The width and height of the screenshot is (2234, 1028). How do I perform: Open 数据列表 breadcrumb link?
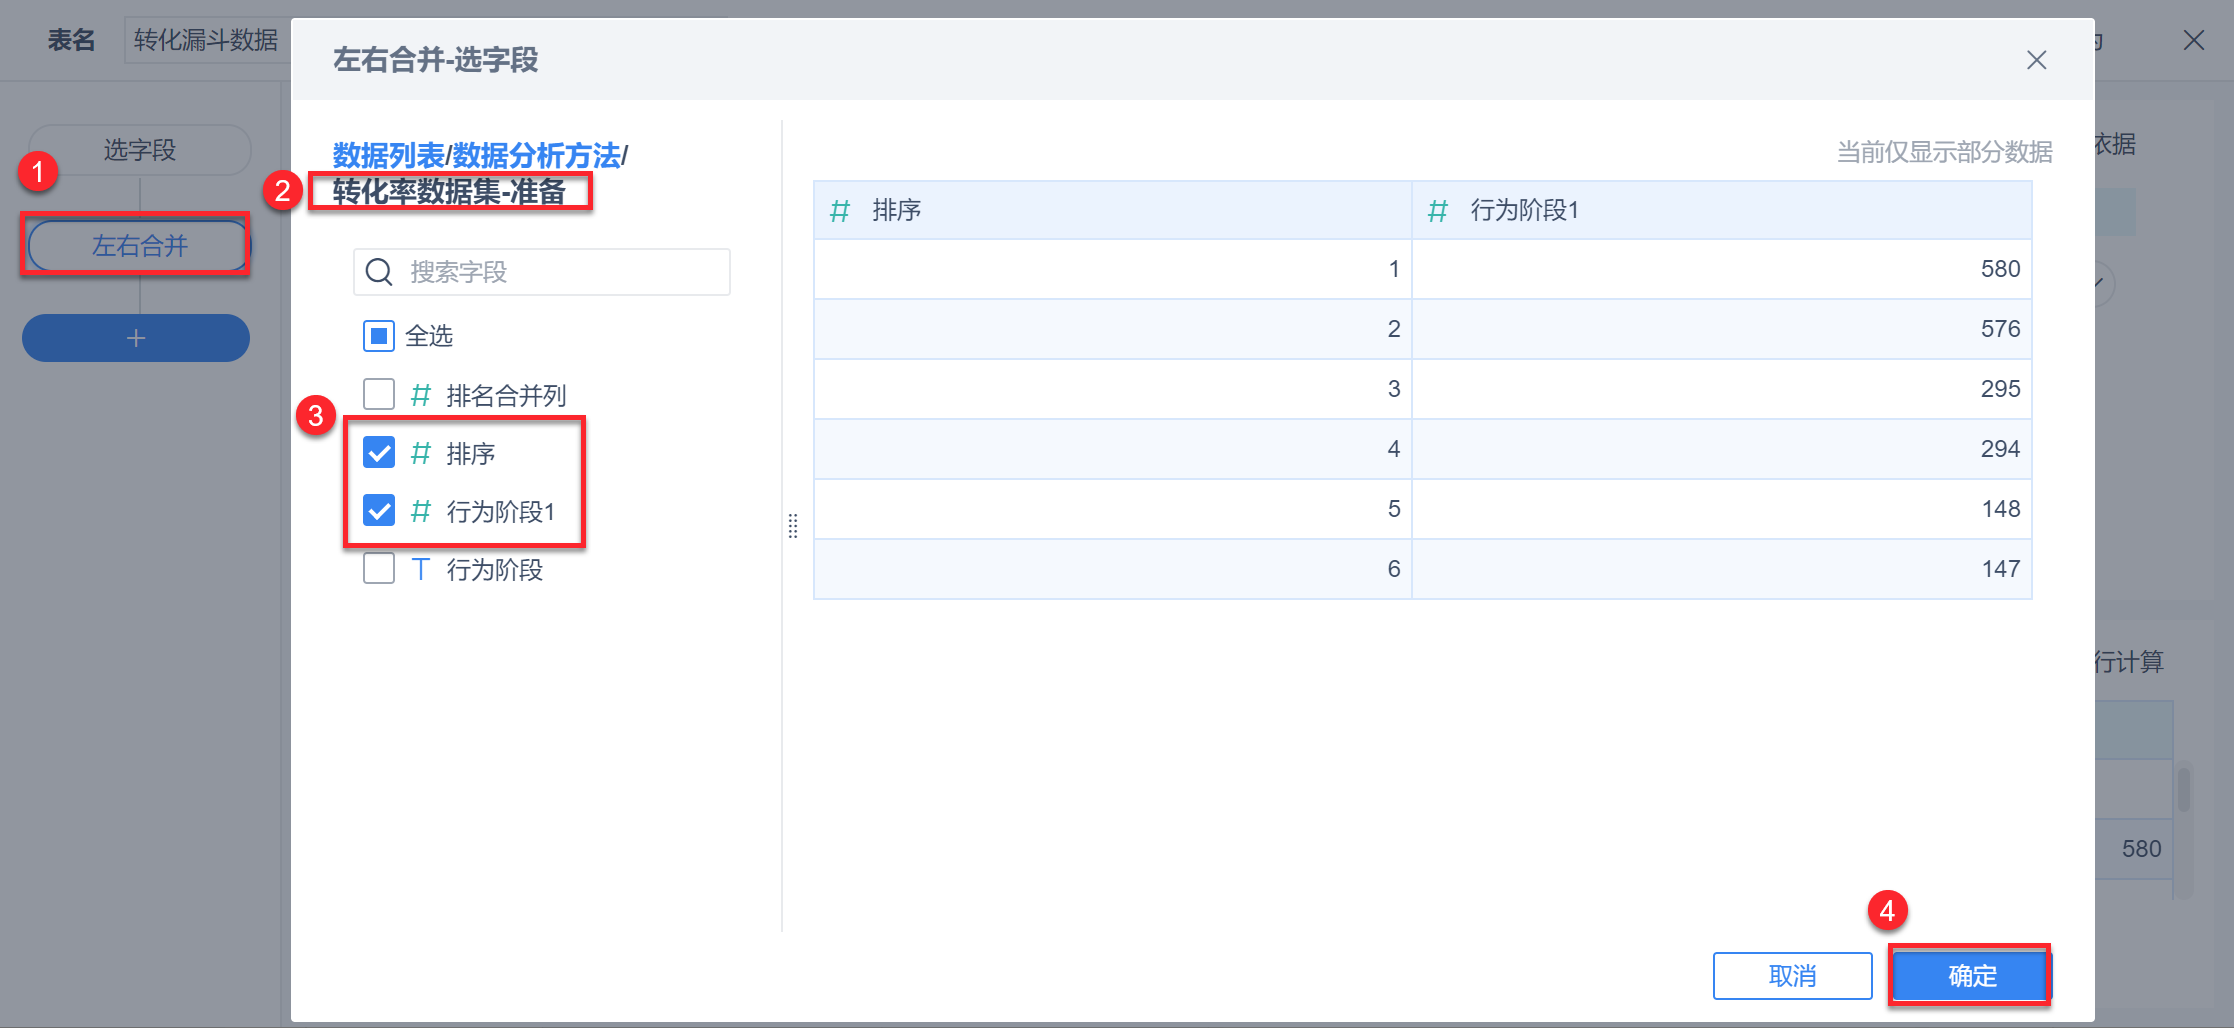pos(388,155)
